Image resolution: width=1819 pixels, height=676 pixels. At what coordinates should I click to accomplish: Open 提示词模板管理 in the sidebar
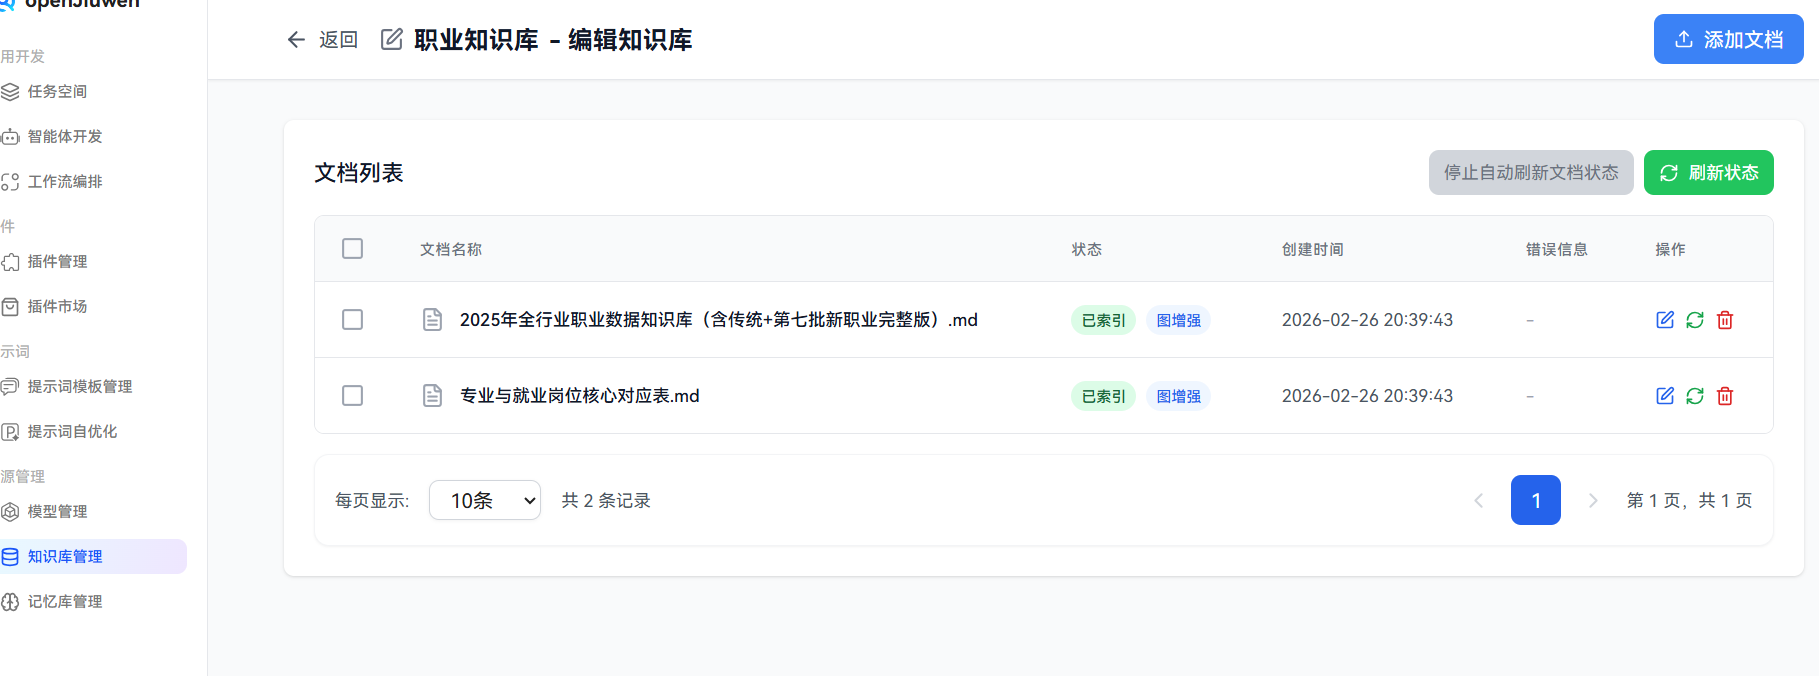(80, 387)
